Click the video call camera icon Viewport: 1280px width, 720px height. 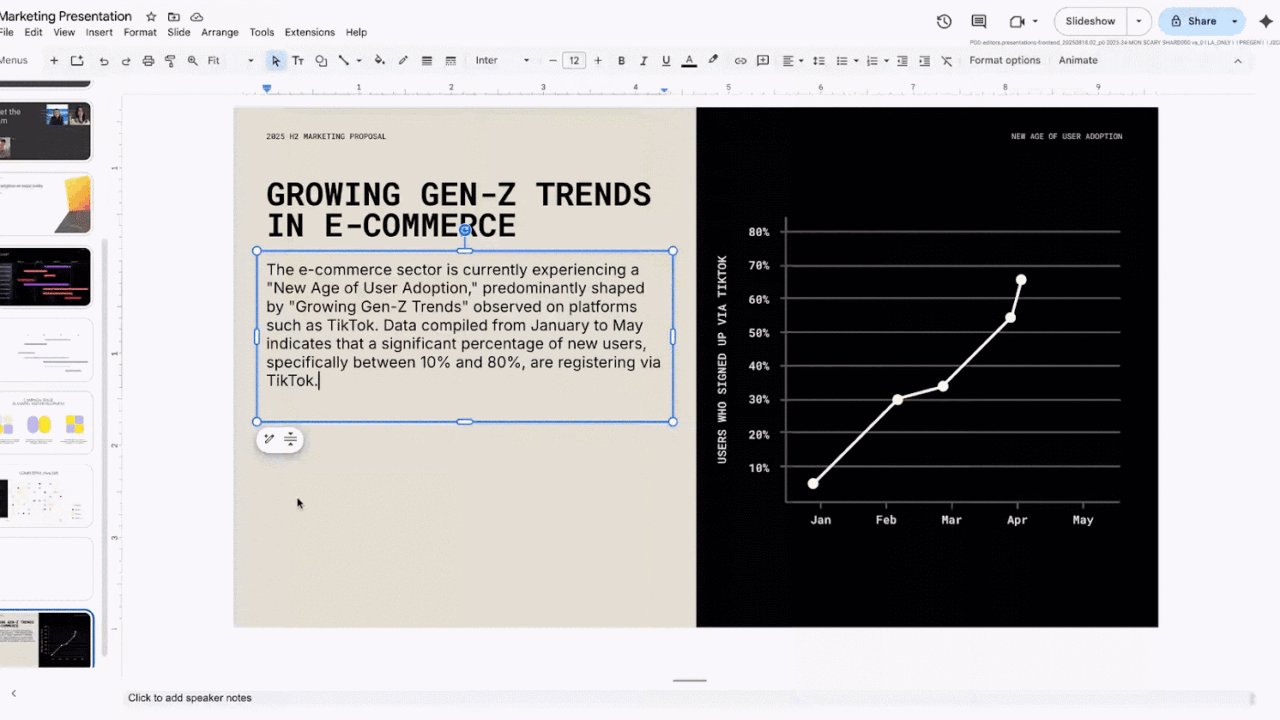(1018, 21)
